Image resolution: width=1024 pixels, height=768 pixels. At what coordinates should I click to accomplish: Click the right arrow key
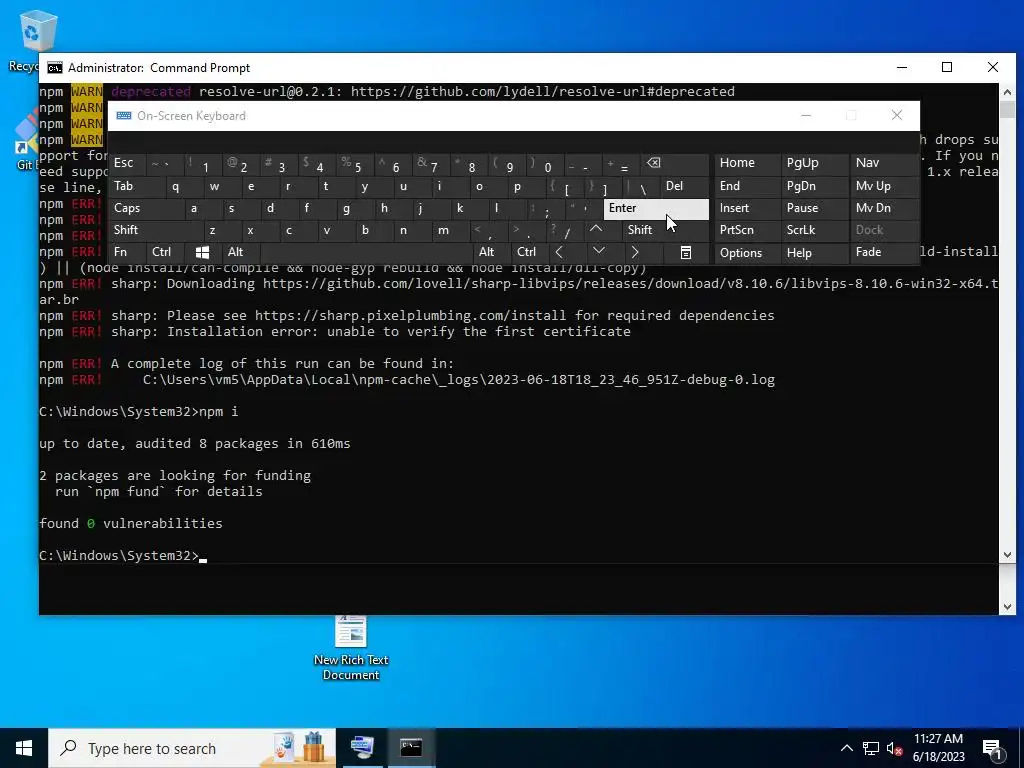pyautogui.click(x=634, y=252)
